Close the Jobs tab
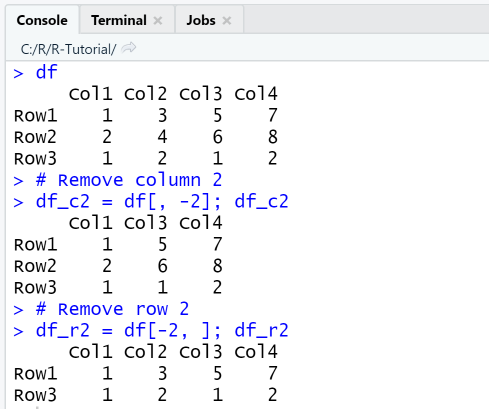The width and height of the screenshot is (489, 409). (x=227, y=21)
